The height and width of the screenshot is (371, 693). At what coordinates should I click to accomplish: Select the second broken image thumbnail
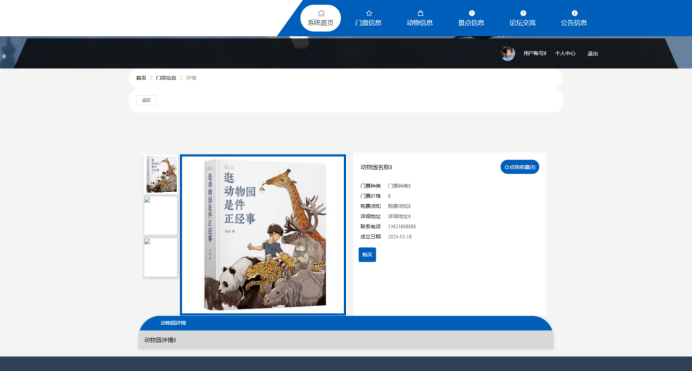161,216
